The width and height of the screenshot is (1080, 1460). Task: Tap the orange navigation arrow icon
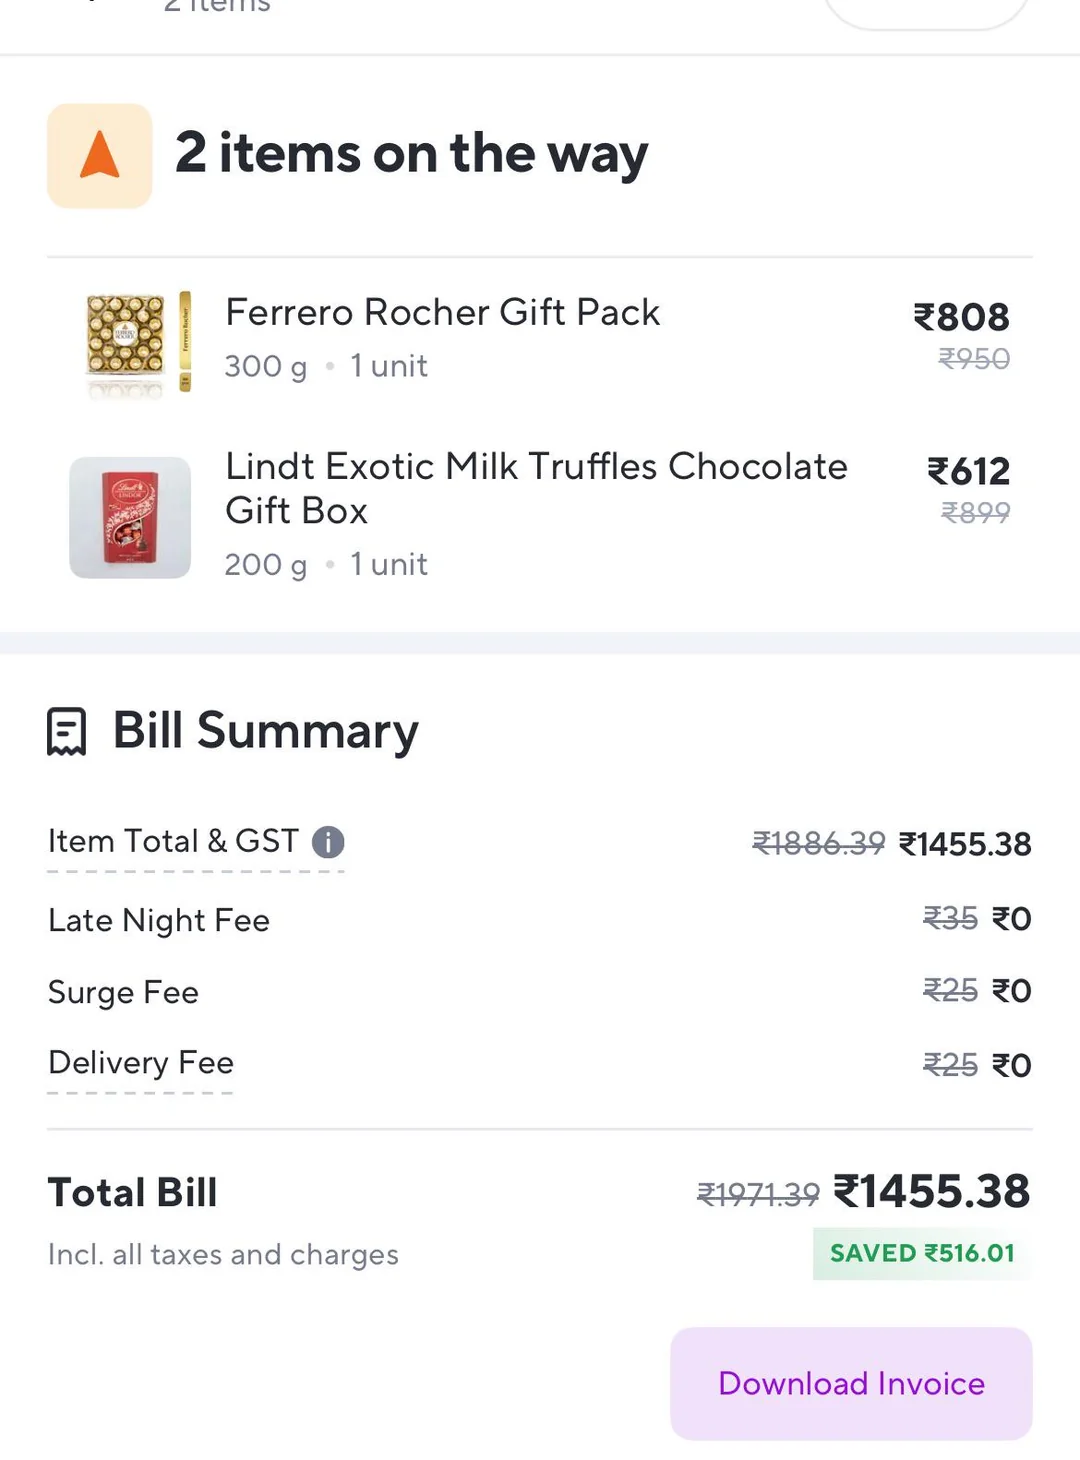point(99,156)
